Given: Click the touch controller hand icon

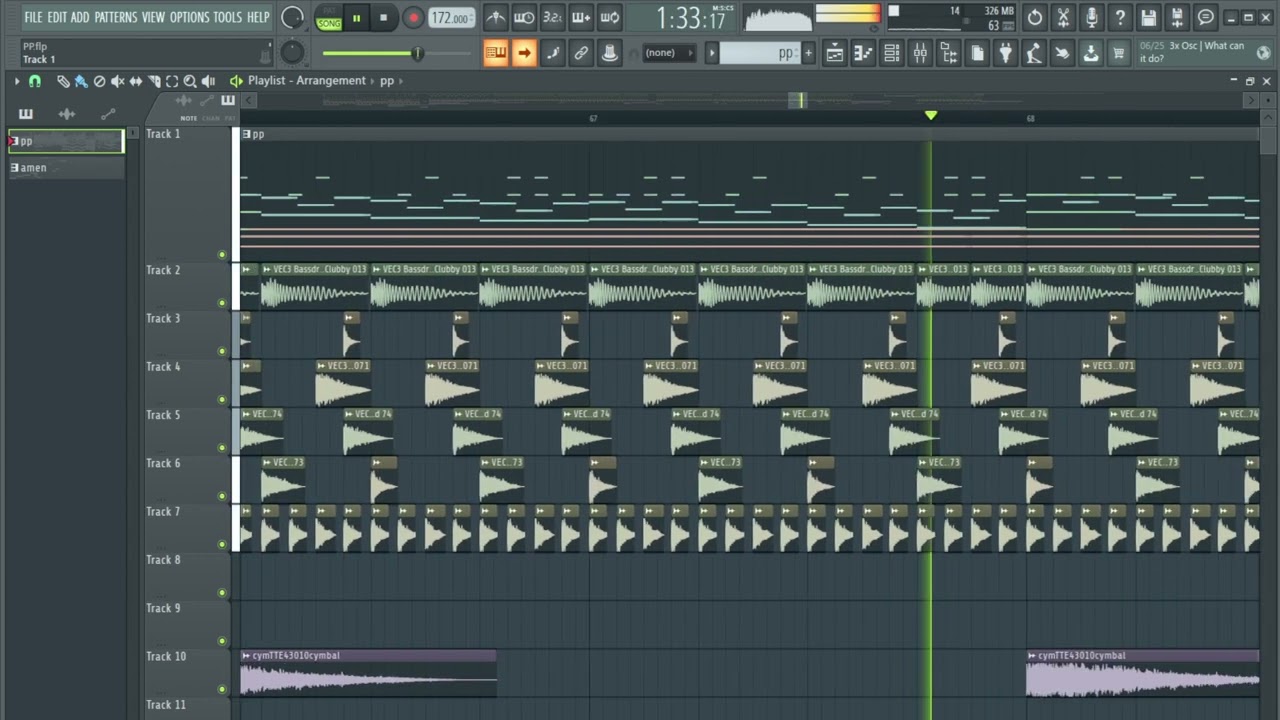Looking at the screenshot, I should tap(1062, 53).
